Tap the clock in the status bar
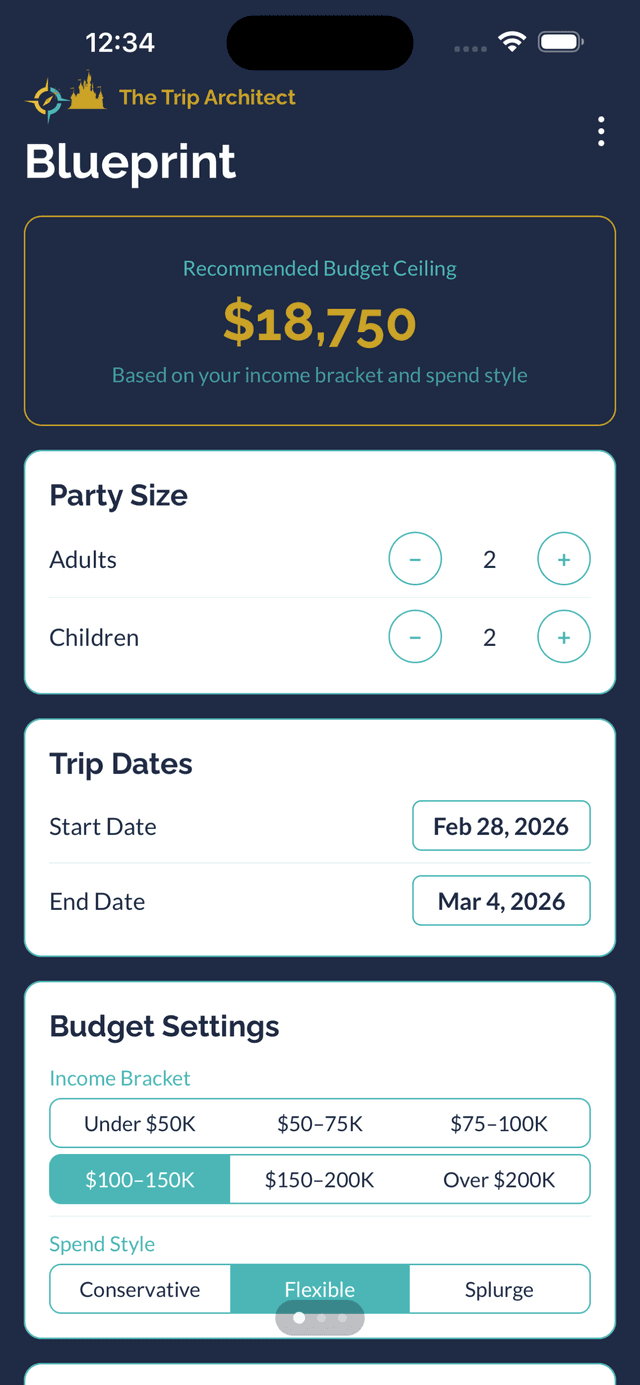This screenshot has width=640, height=1385. [x=122, y=42]
